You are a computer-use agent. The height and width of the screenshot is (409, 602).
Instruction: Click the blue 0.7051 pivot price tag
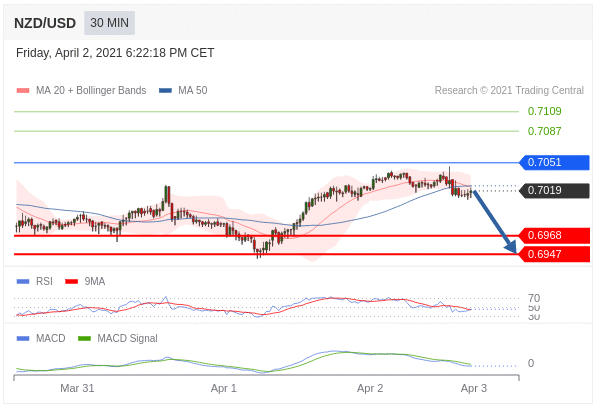click(x=554, y=162)
